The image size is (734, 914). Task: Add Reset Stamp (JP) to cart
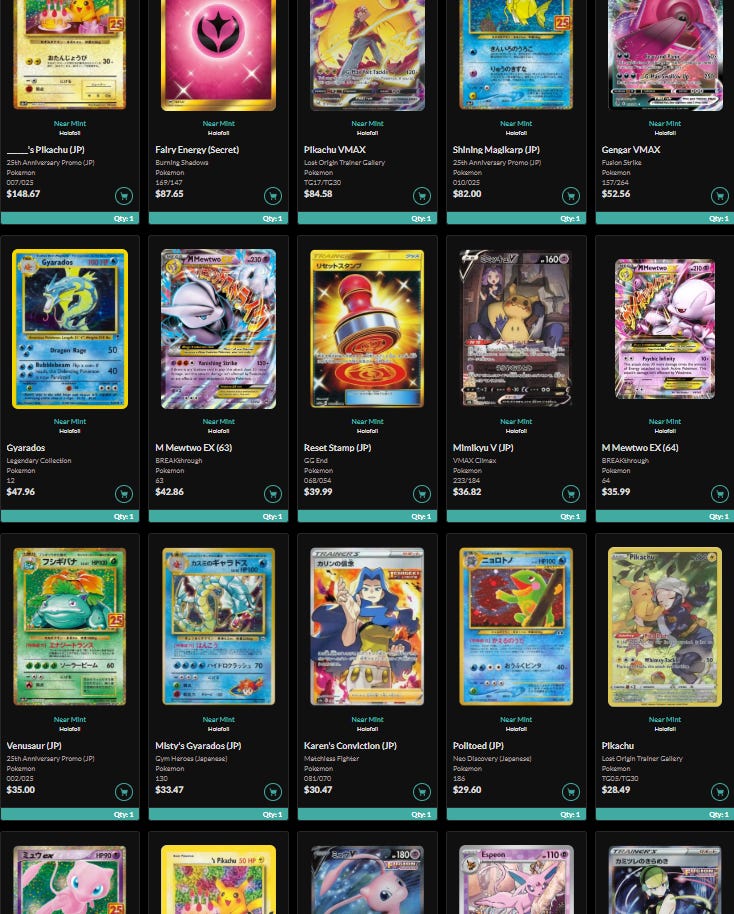422,494
